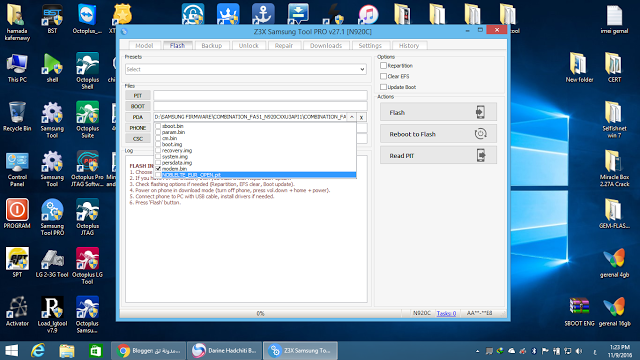640x360 pixels.
Task: Click the Read PIT phone icon
Action: pos(481,156)
